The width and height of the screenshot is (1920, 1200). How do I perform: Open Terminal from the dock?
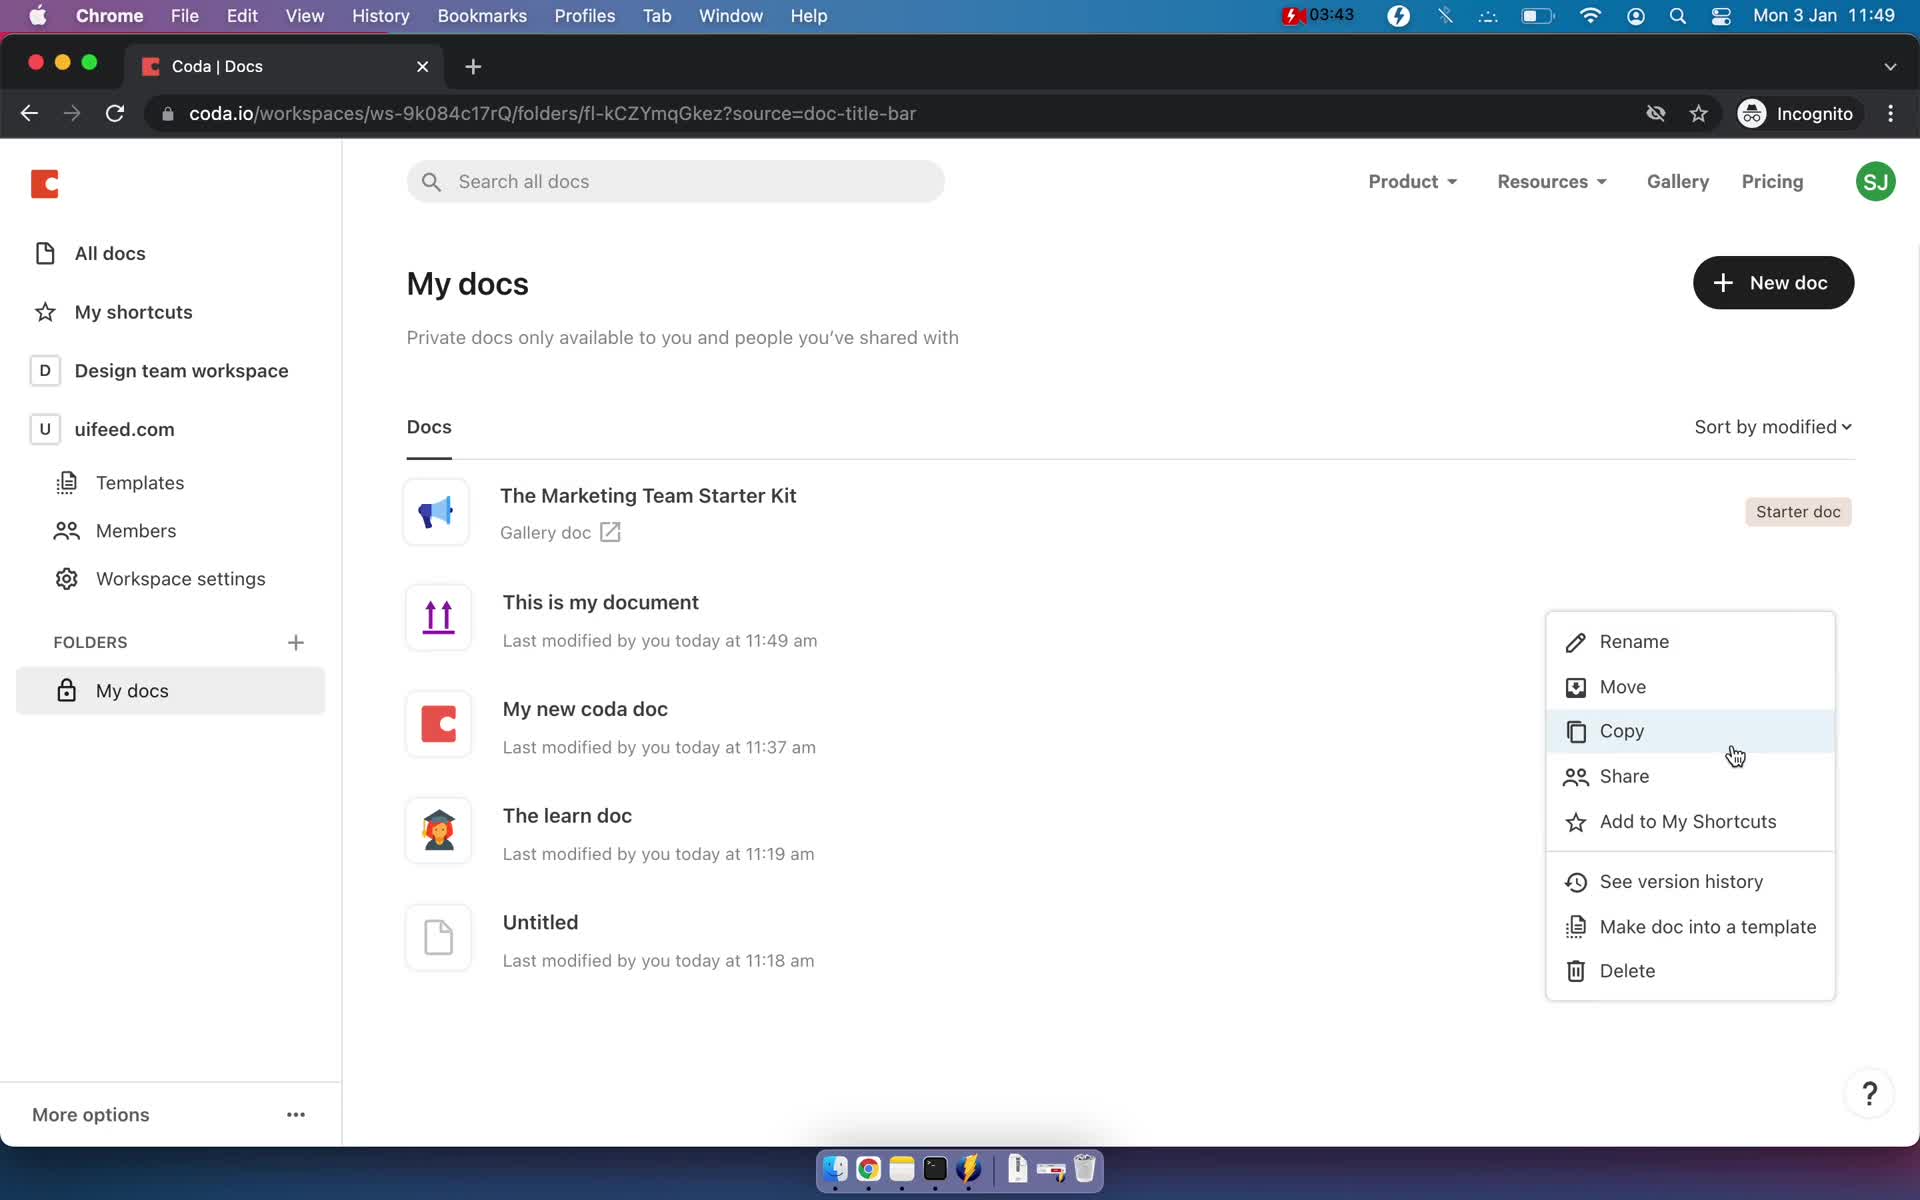click(x=935, y=1169)
